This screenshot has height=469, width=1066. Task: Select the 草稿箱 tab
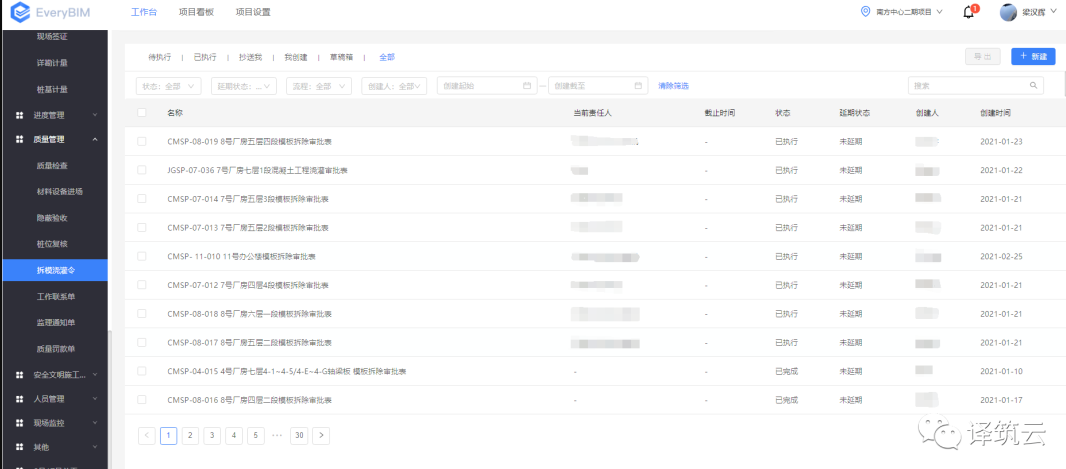click(x=341, y=58)
